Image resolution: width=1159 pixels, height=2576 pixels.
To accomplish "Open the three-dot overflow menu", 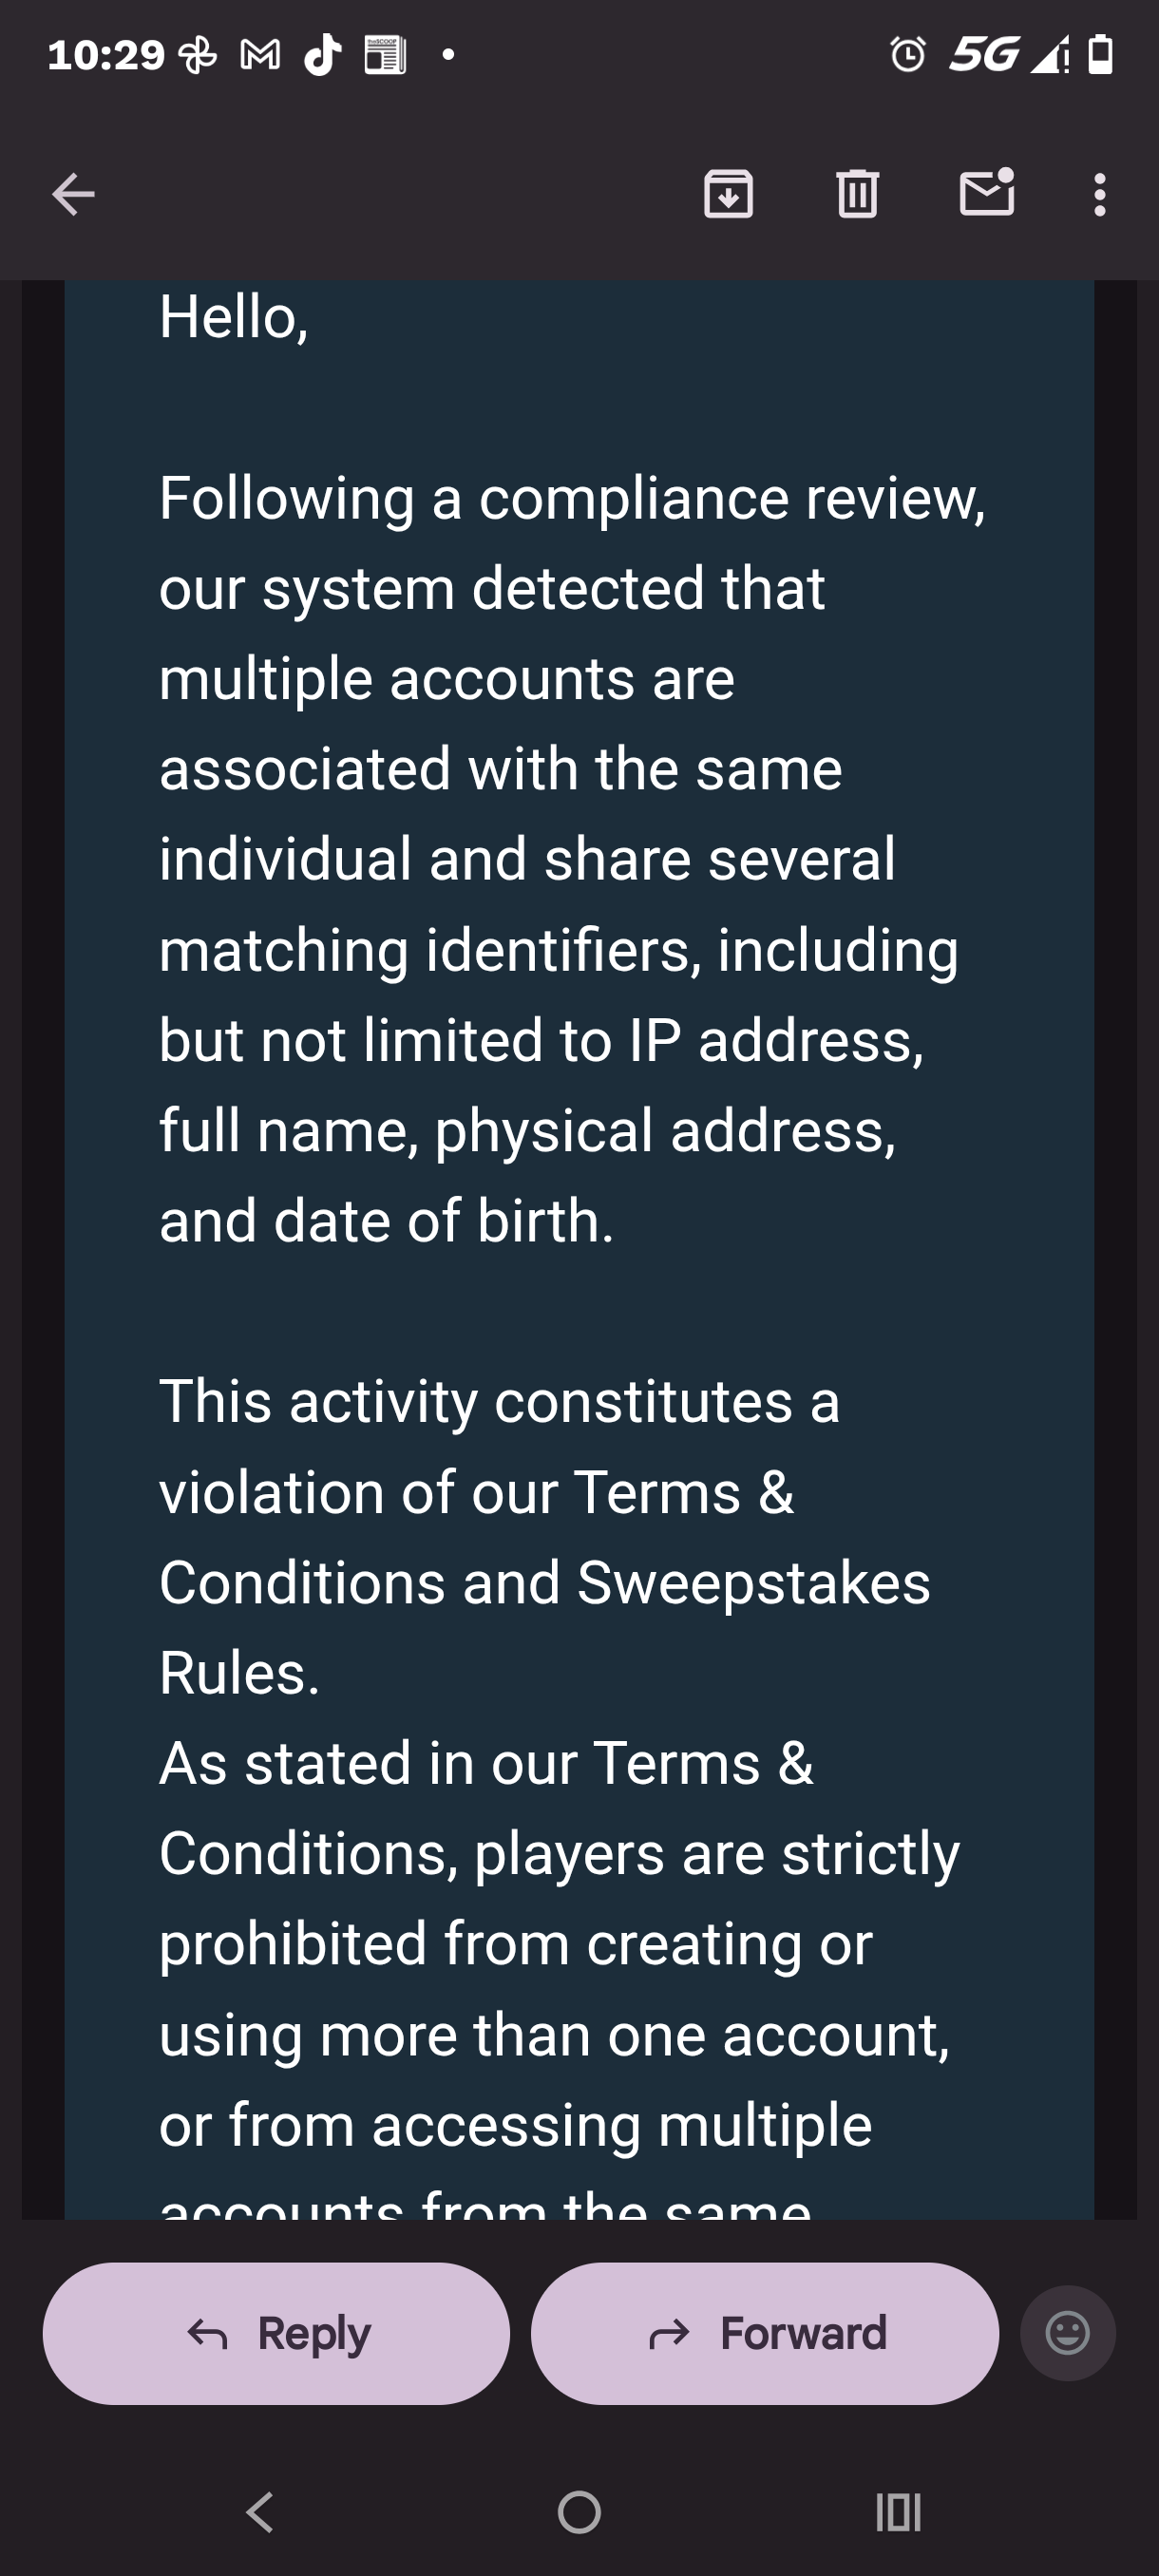I will coord(1100,194).
